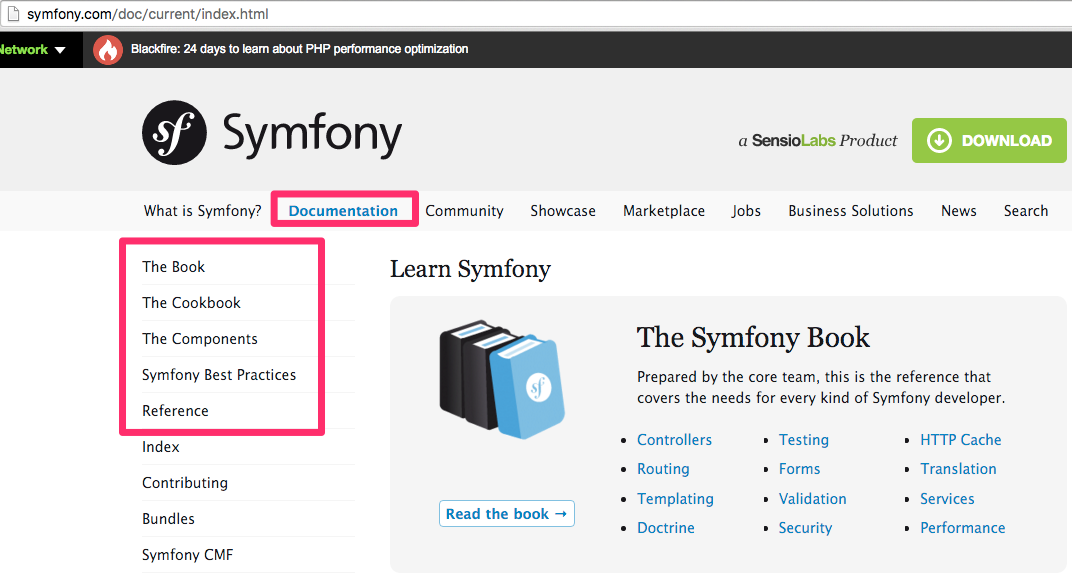Open Symfony Best Practices sidebar link
The width and height of the screenshot is (1072, 576).
[219, 375]
